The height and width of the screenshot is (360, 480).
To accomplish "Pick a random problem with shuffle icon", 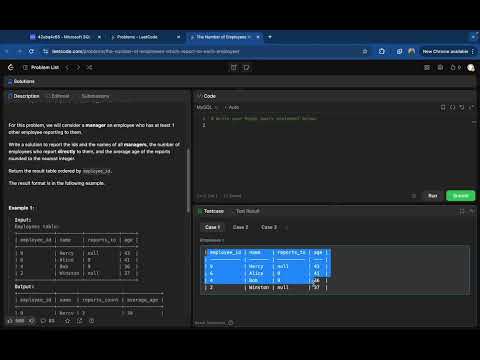I will click(89, 67).
